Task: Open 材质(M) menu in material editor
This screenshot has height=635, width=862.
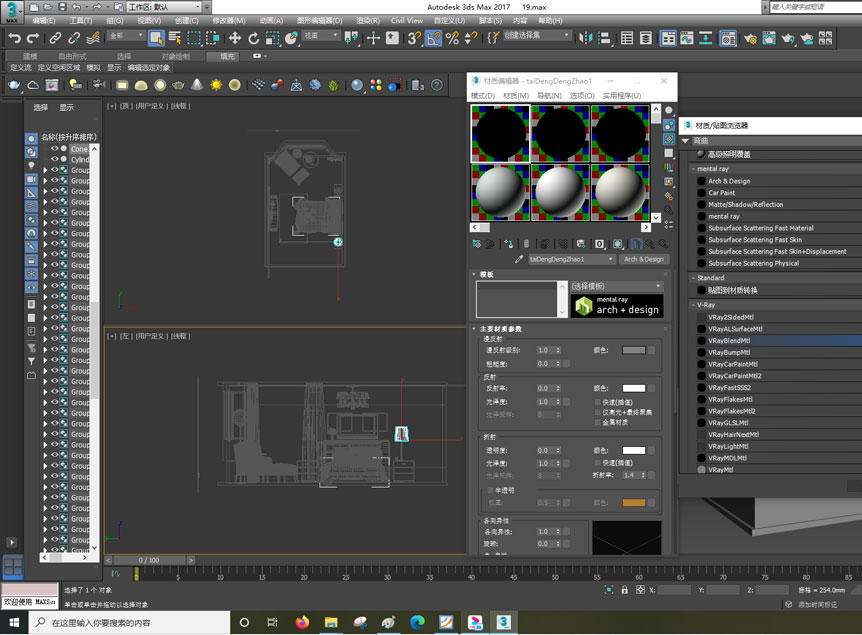Action: pos(516,96)
